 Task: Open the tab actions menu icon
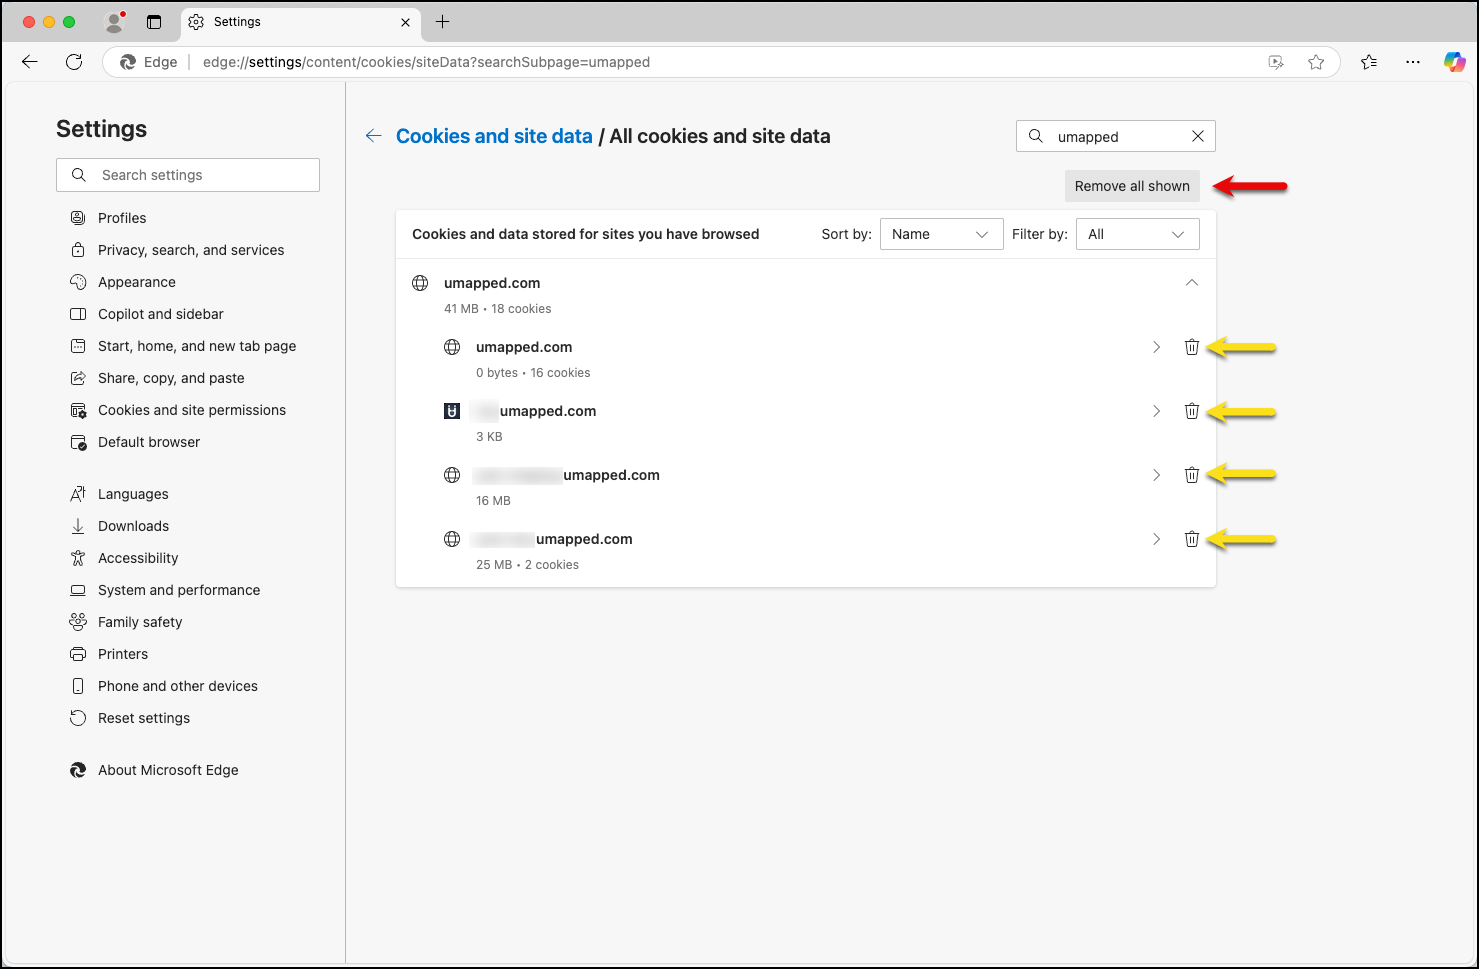tap(154, 22)
